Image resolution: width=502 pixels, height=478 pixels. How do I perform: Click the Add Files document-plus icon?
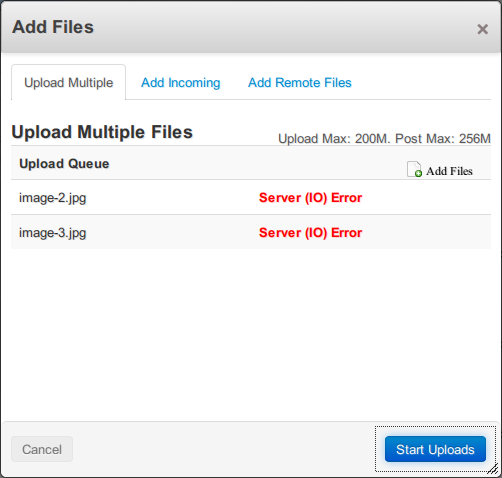pyautogui.click(x=414, y=169)
